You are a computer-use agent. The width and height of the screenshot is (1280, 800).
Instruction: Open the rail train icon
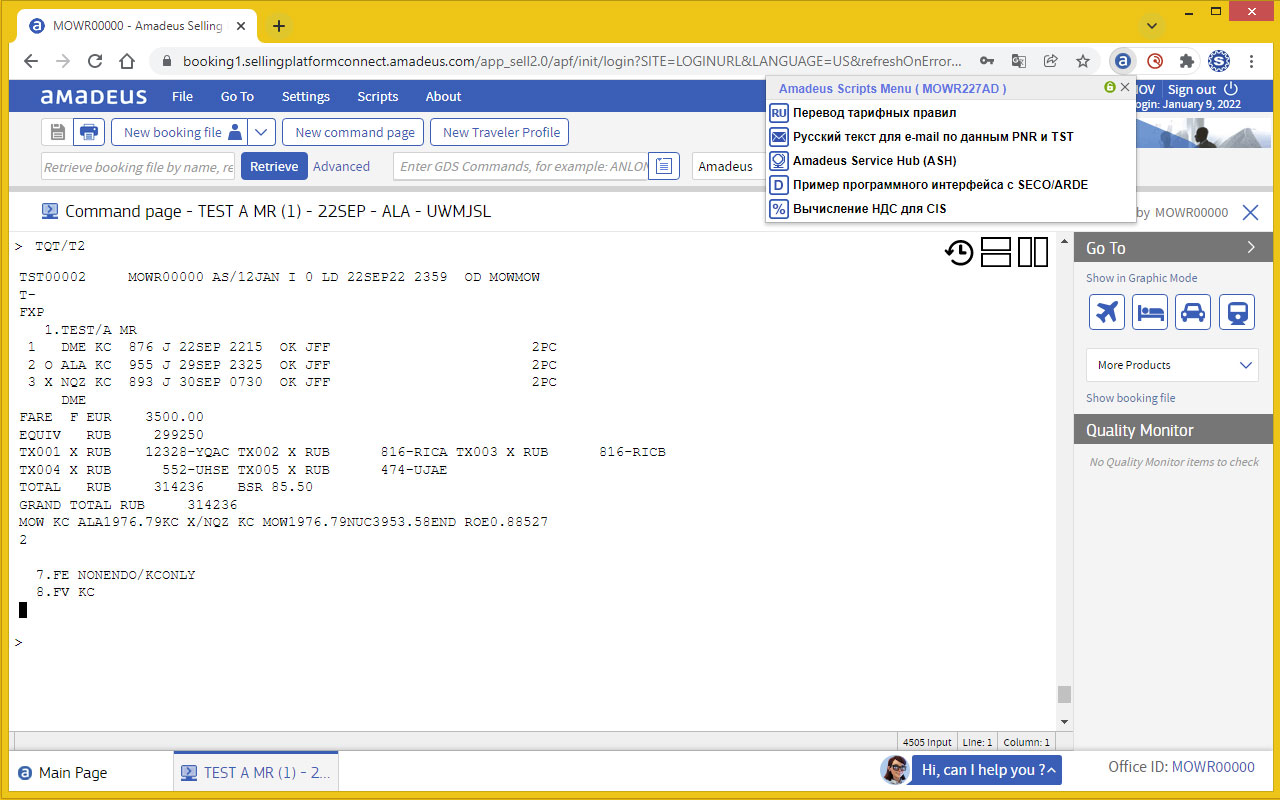pyautogui.click(x=1237, y=312)
